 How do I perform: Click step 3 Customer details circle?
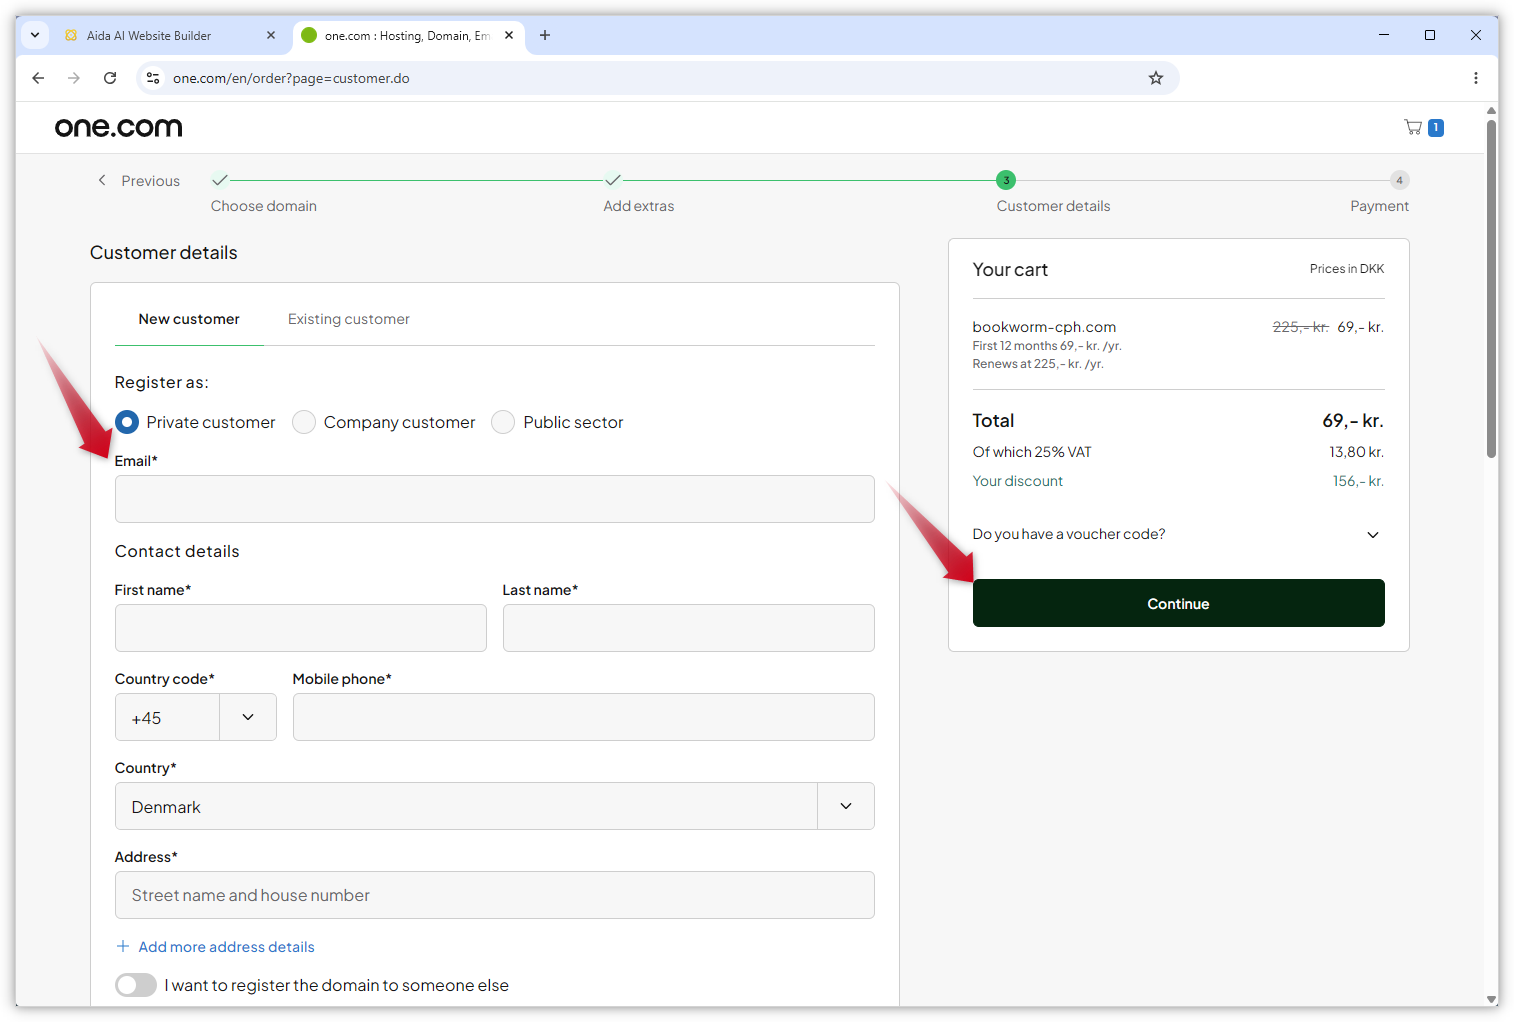[1006, 180]
